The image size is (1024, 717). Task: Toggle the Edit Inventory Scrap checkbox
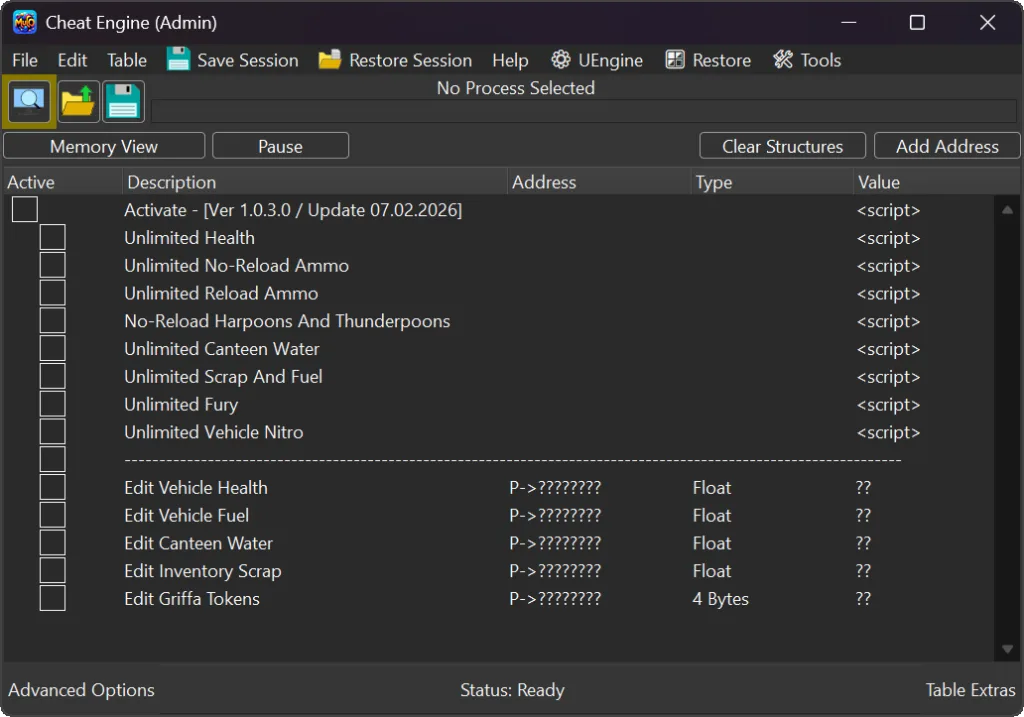pyautogui.click(x=52, y=571)
